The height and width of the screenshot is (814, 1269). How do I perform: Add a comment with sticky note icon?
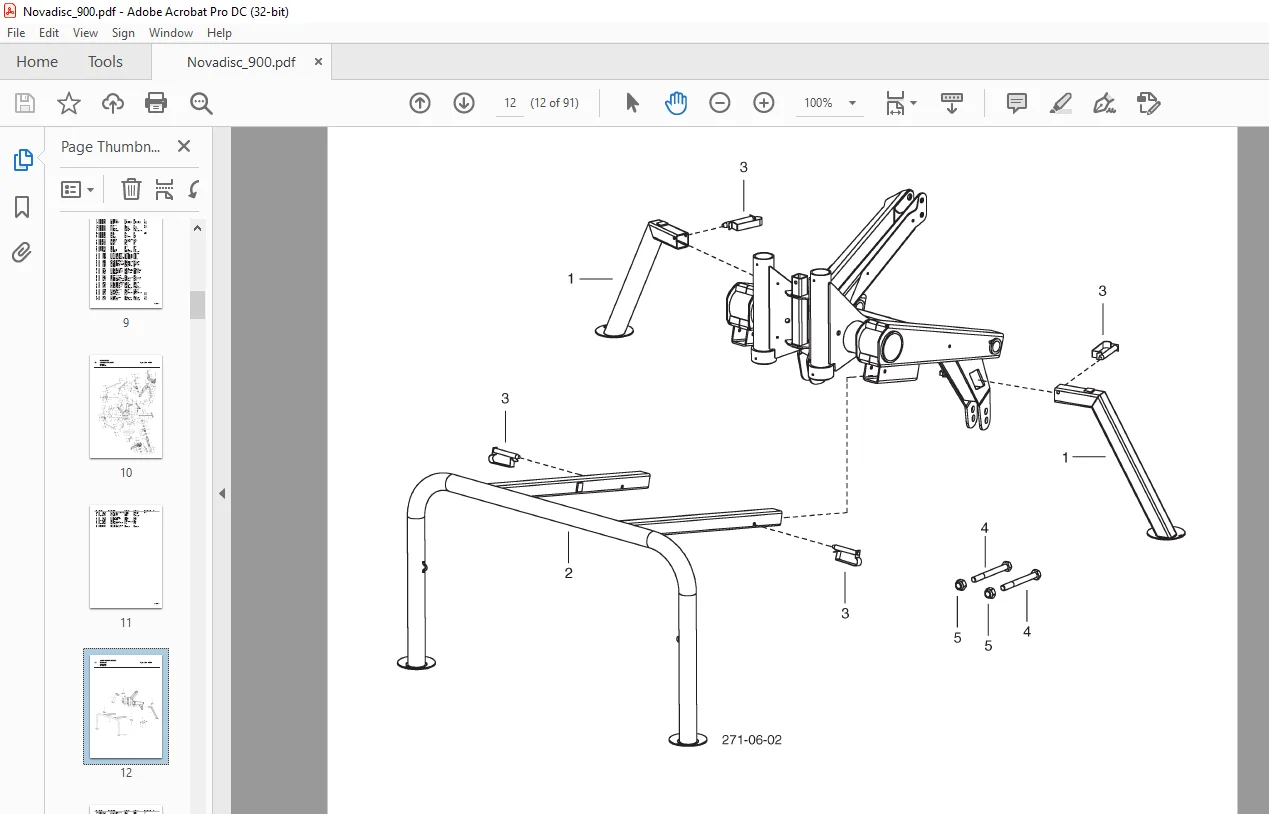1017,103
